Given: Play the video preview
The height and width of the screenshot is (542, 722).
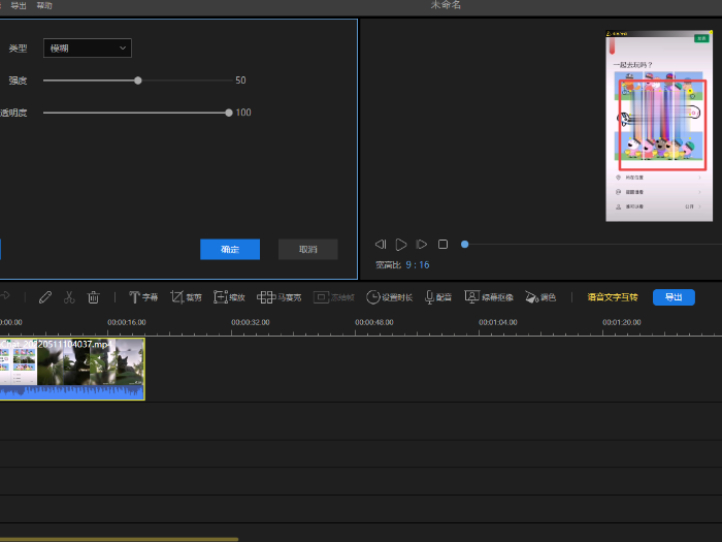Looking at the screenshot, I should (401, 245).
